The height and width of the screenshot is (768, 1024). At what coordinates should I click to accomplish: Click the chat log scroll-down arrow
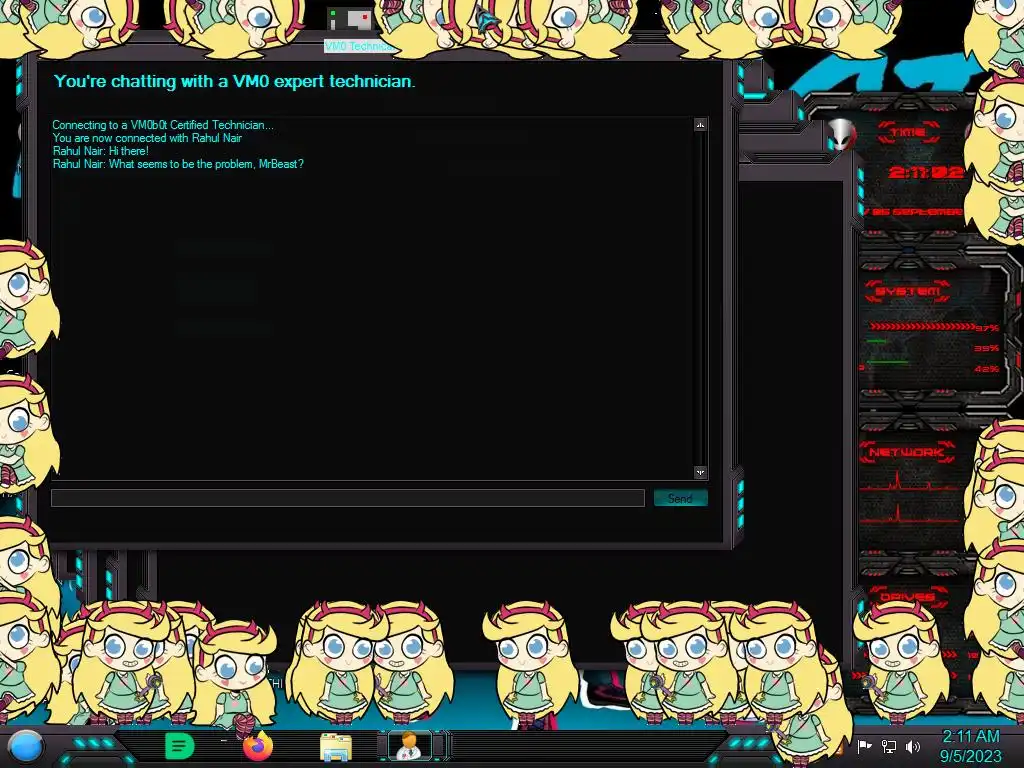[700, 472]
